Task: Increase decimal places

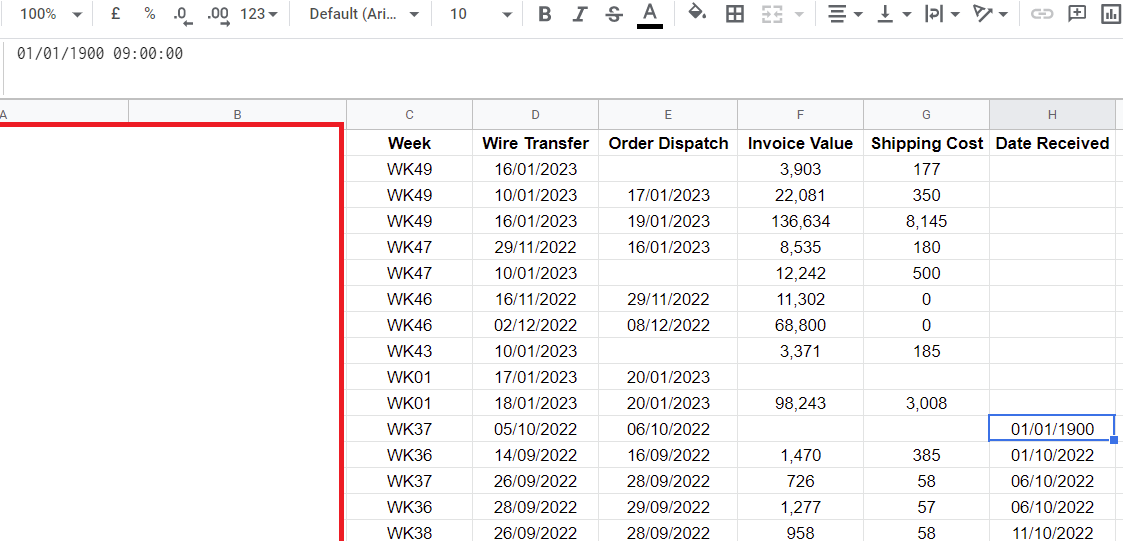Action: pyautogui.click(x=218, y=14)
